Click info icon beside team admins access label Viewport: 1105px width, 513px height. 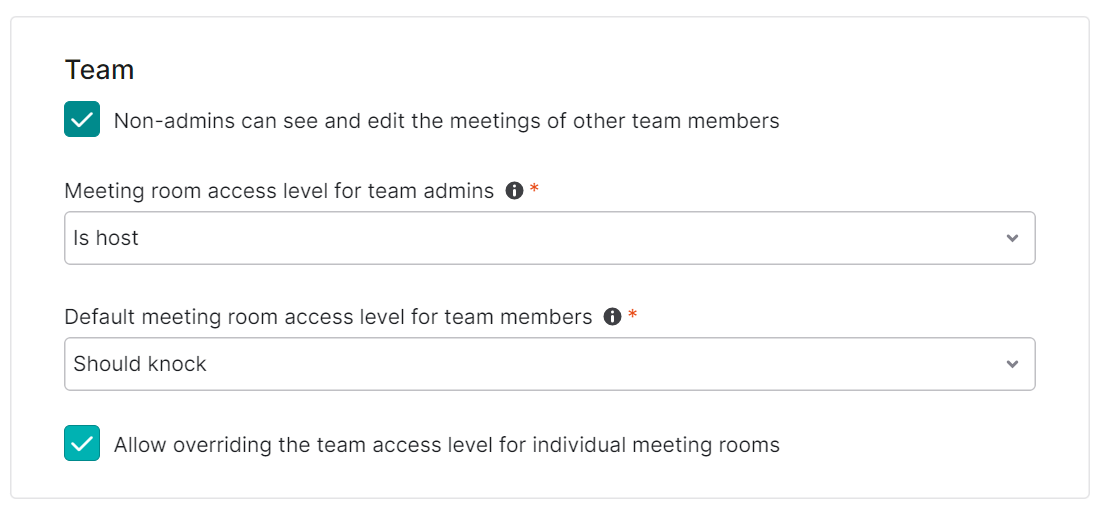[x=514, y=190]
